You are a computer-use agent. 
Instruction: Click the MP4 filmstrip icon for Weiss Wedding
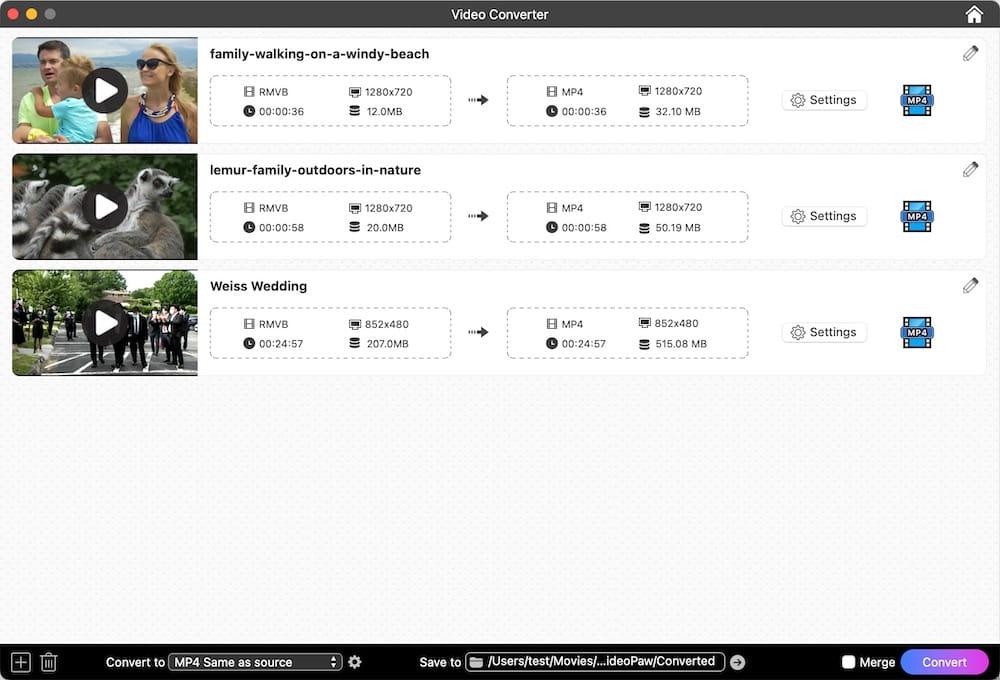click(x=916, y=333)
